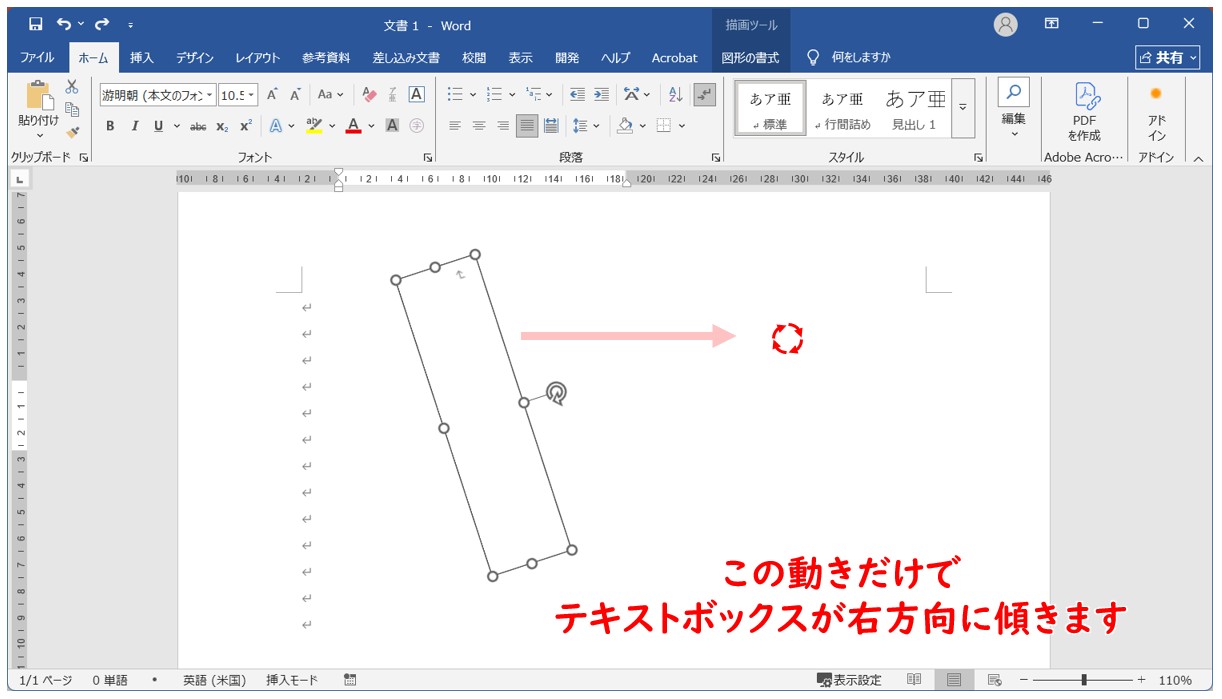Click the 110% zoom level

pyautogui.click(x=1175, y=680)
